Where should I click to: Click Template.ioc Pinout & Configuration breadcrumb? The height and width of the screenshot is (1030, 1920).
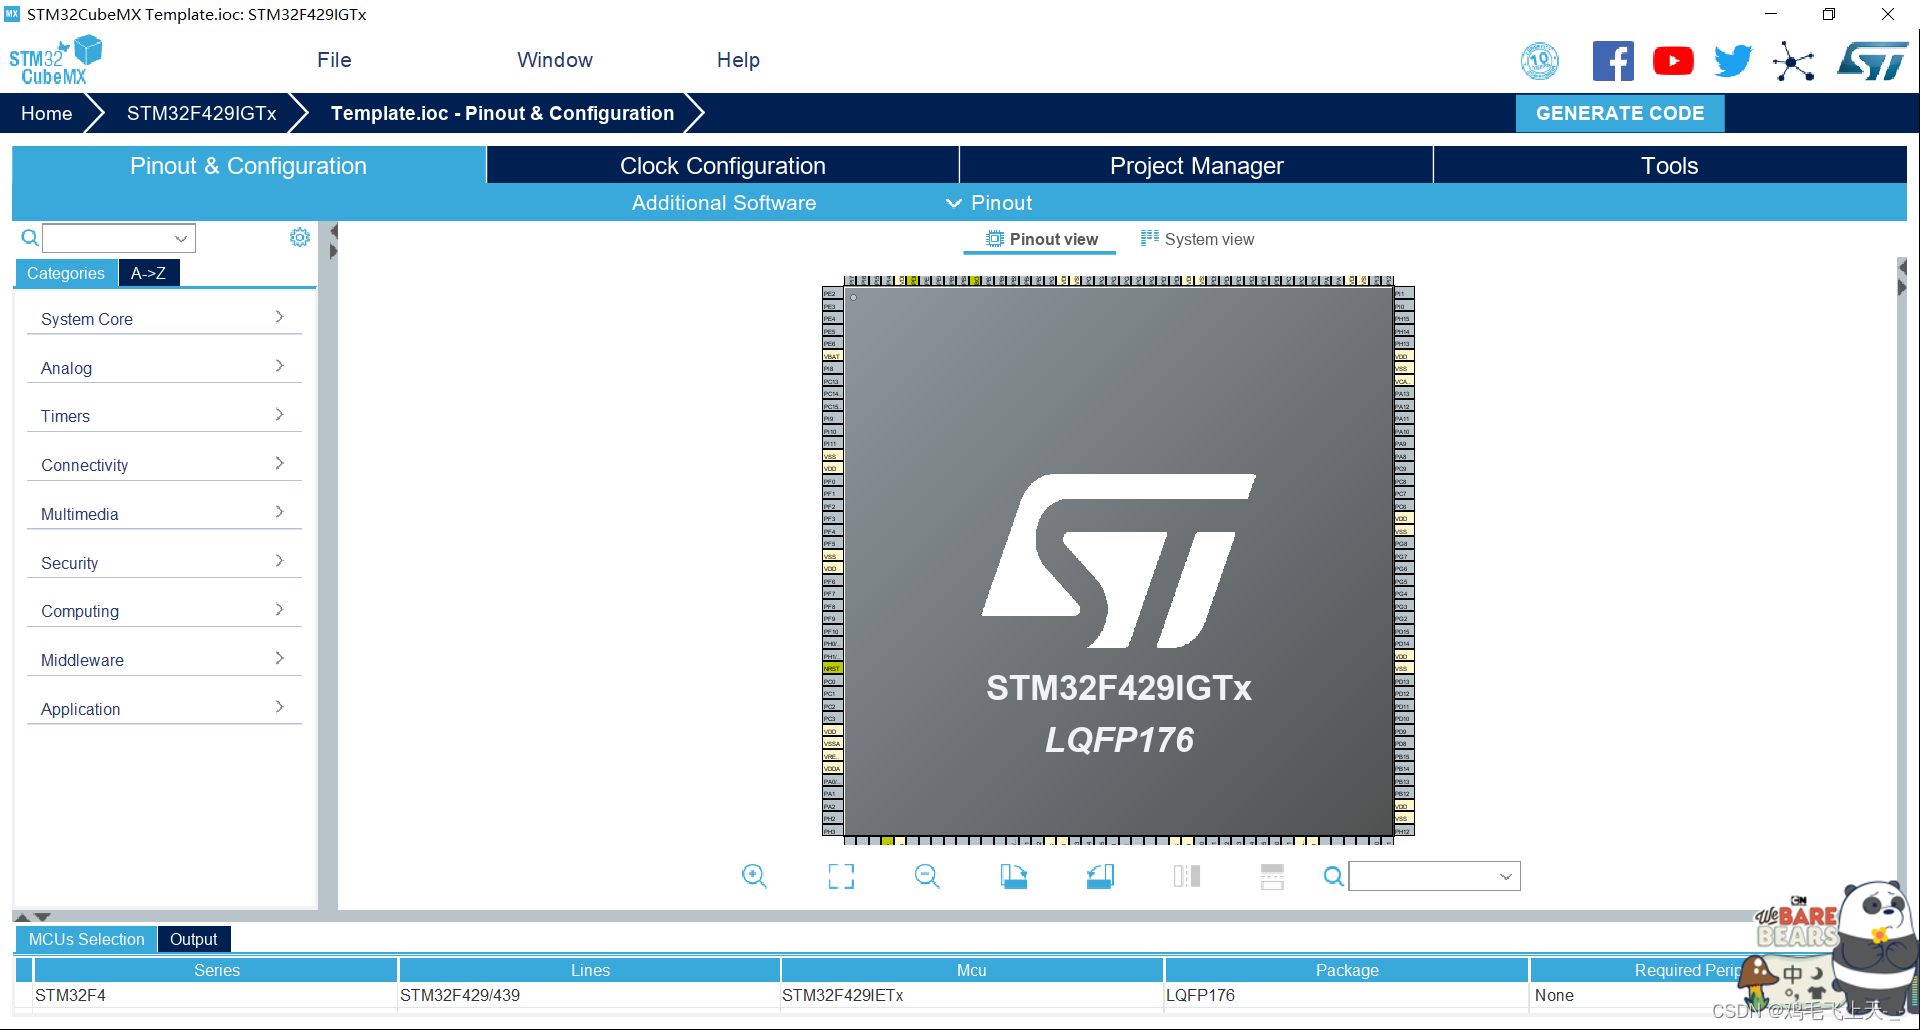tap(503, 113)
